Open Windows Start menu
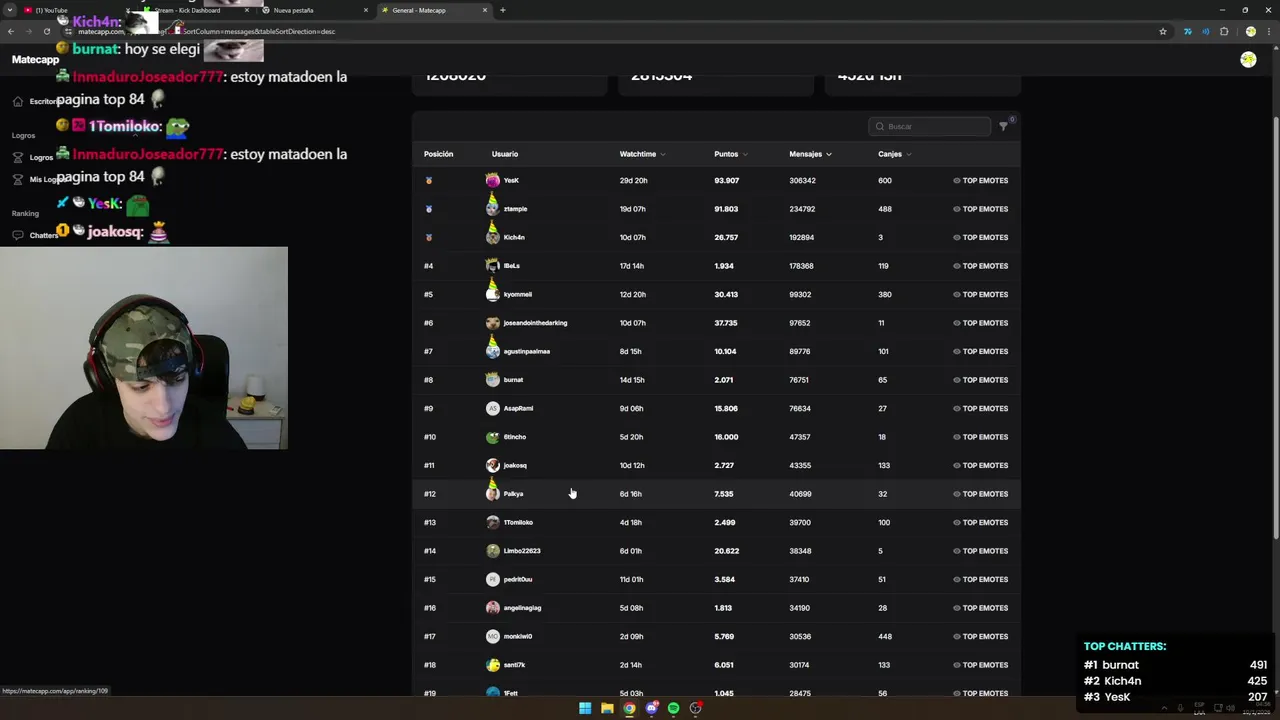Screen dimensions: 1280x720 click(585, 708)
